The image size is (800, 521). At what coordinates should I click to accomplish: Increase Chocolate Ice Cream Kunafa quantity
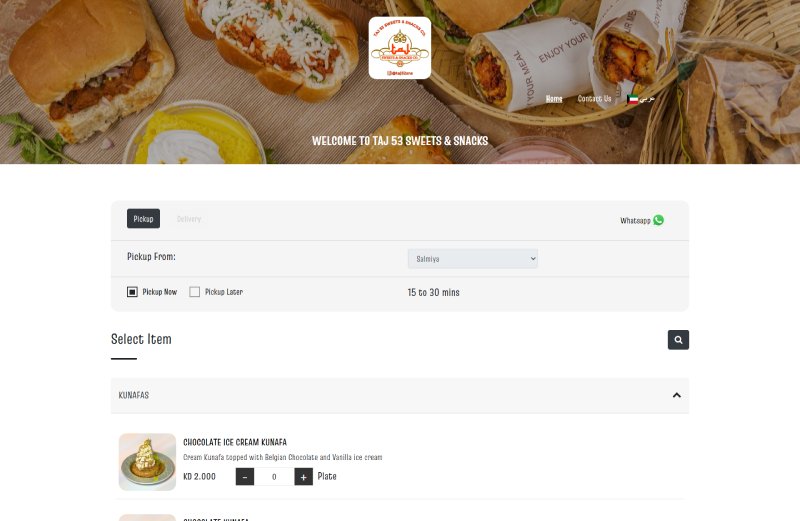304,477
